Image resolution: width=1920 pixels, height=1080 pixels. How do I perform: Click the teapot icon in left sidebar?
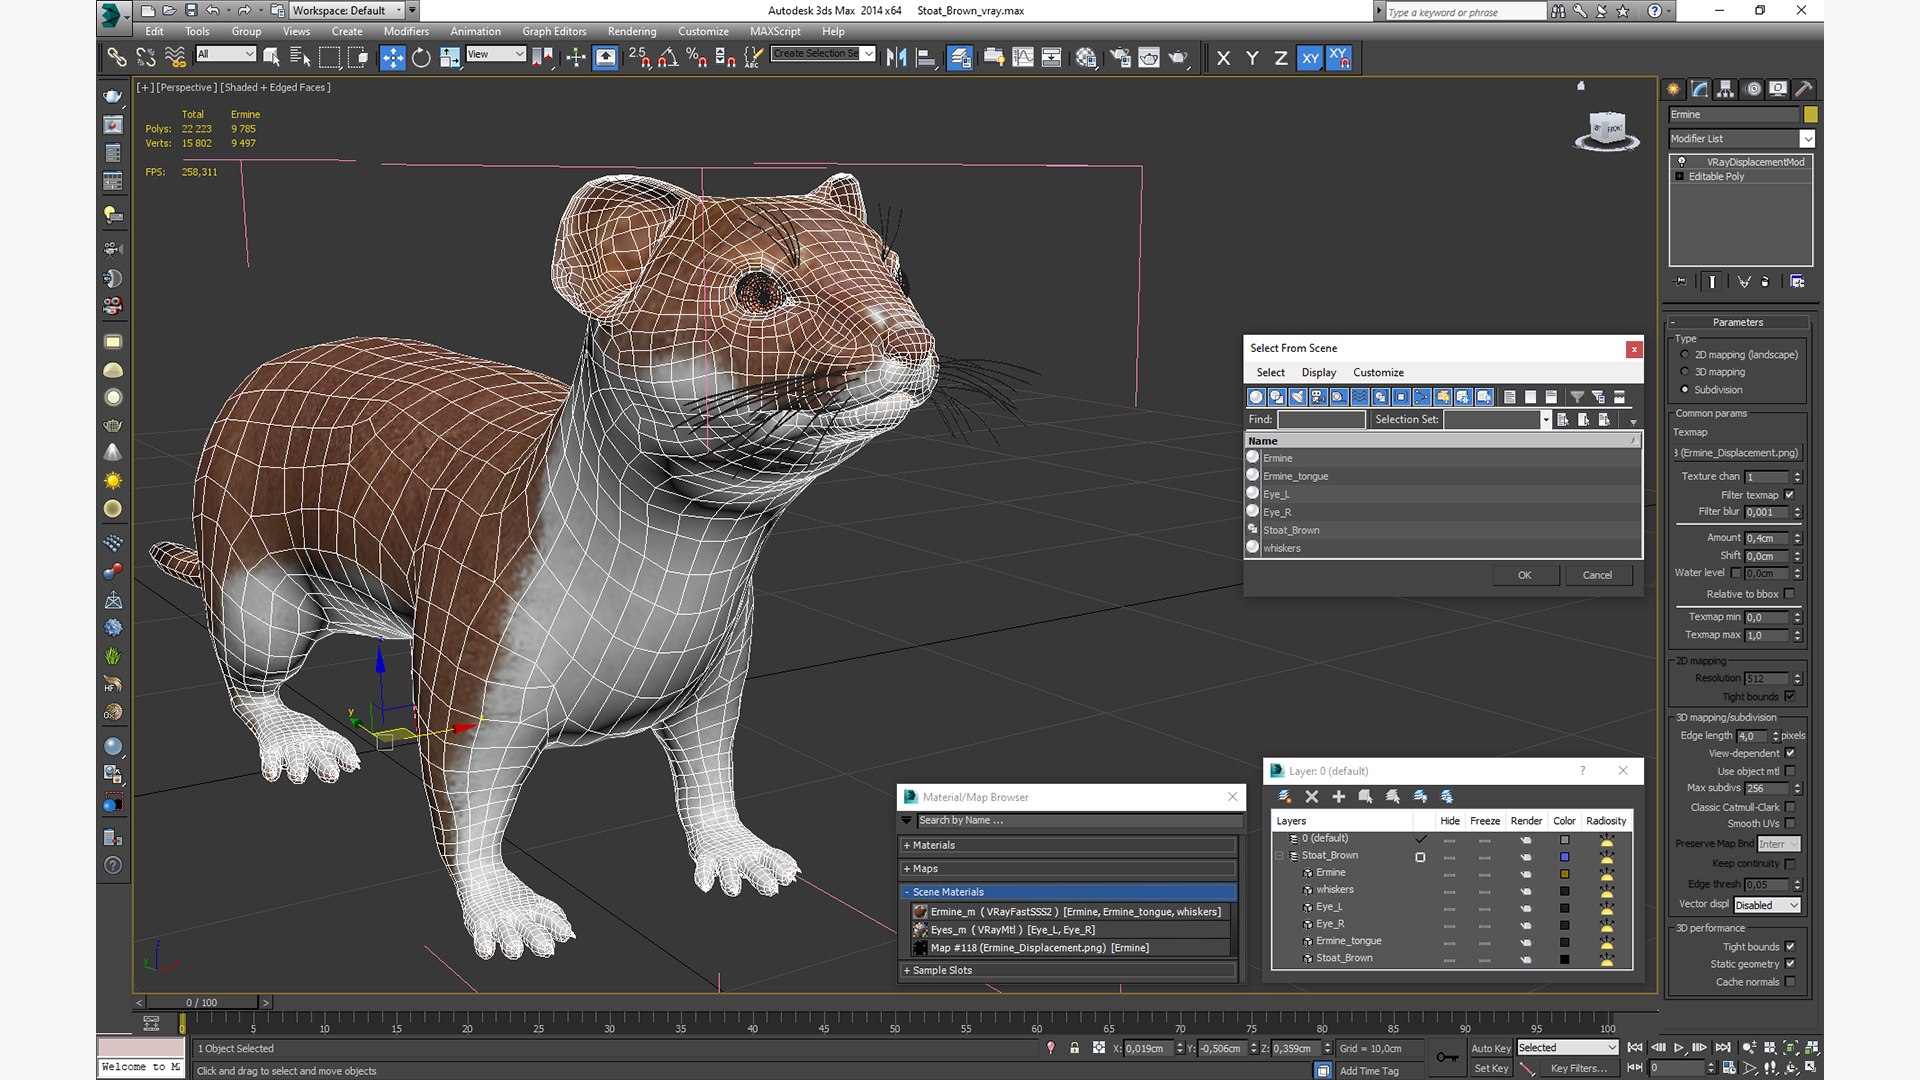[x=113, y=97]
